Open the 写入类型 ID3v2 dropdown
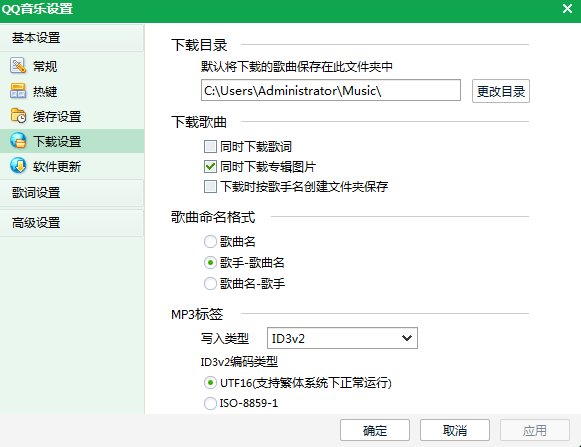Viewport: 581px width, 447px height. coord(342,338)
